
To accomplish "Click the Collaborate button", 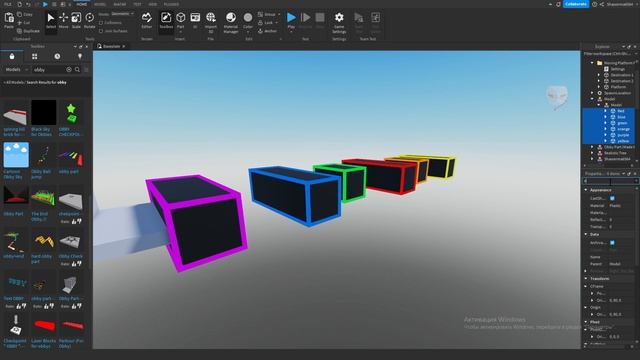I will [x=576, y=4].
